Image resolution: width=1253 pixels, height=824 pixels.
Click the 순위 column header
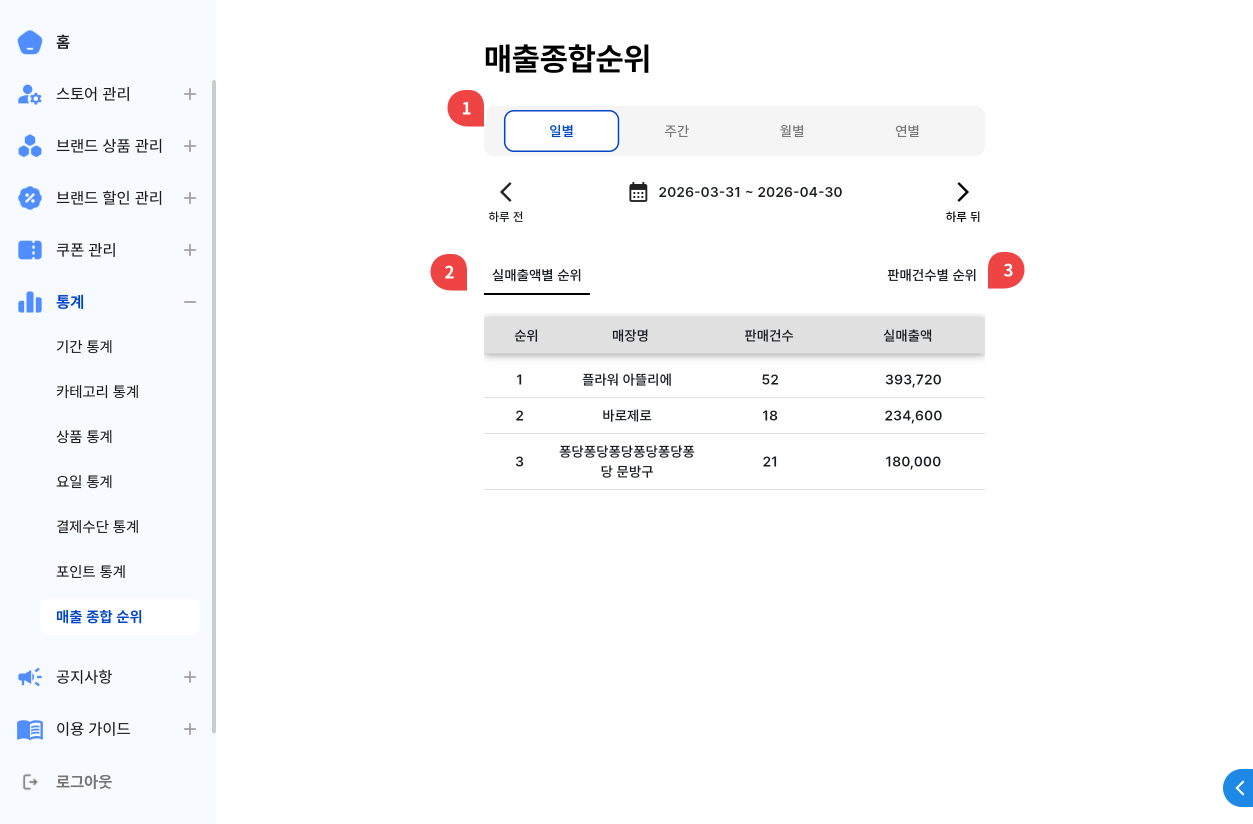tap(526, 336)
